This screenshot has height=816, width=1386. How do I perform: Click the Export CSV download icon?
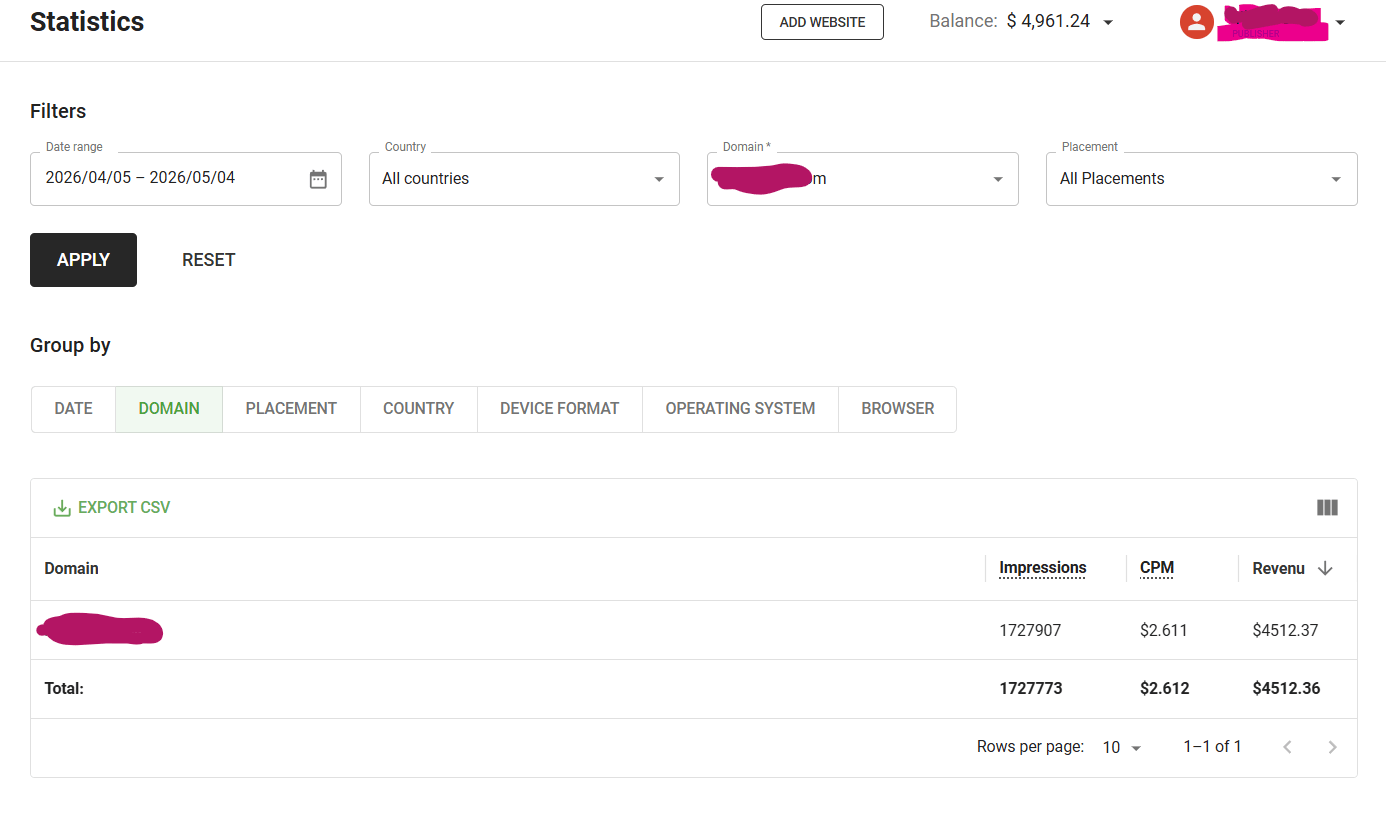pos(62,508)
